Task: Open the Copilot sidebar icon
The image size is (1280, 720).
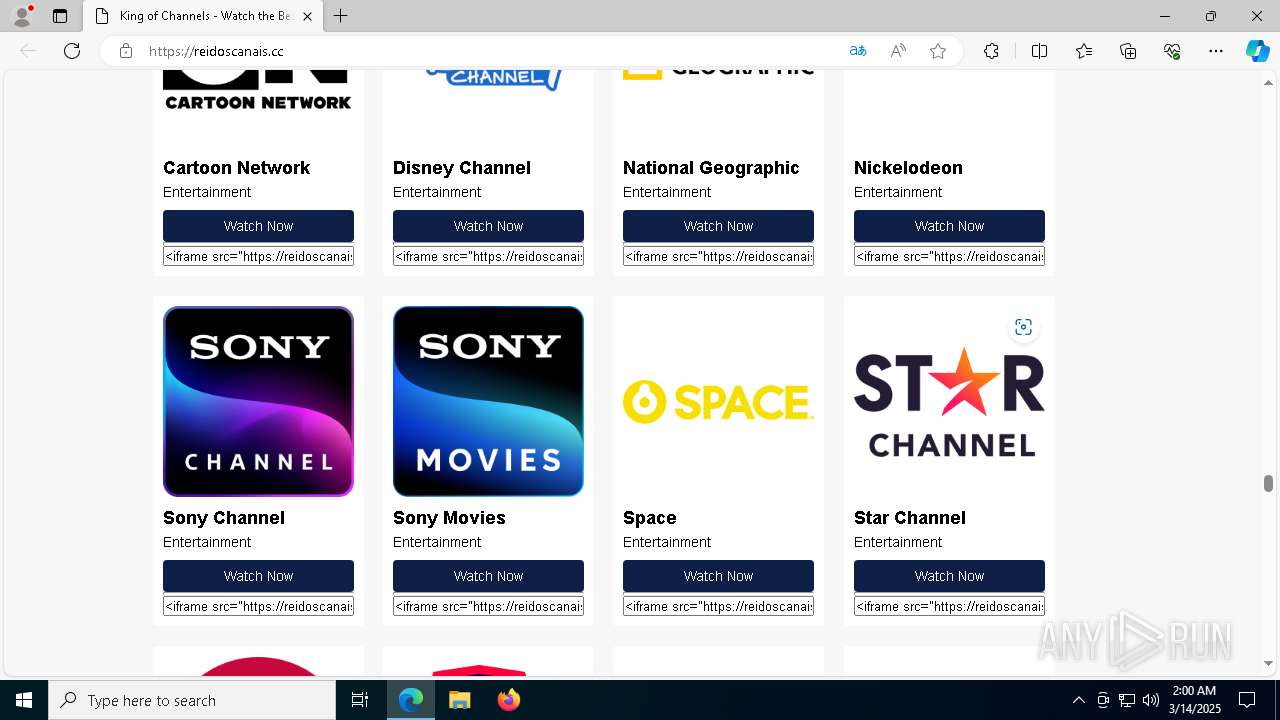Action: click(1257, 51)
